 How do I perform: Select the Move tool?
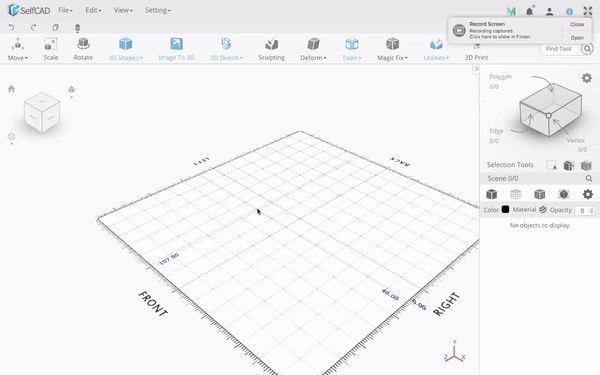pos(18,49)
